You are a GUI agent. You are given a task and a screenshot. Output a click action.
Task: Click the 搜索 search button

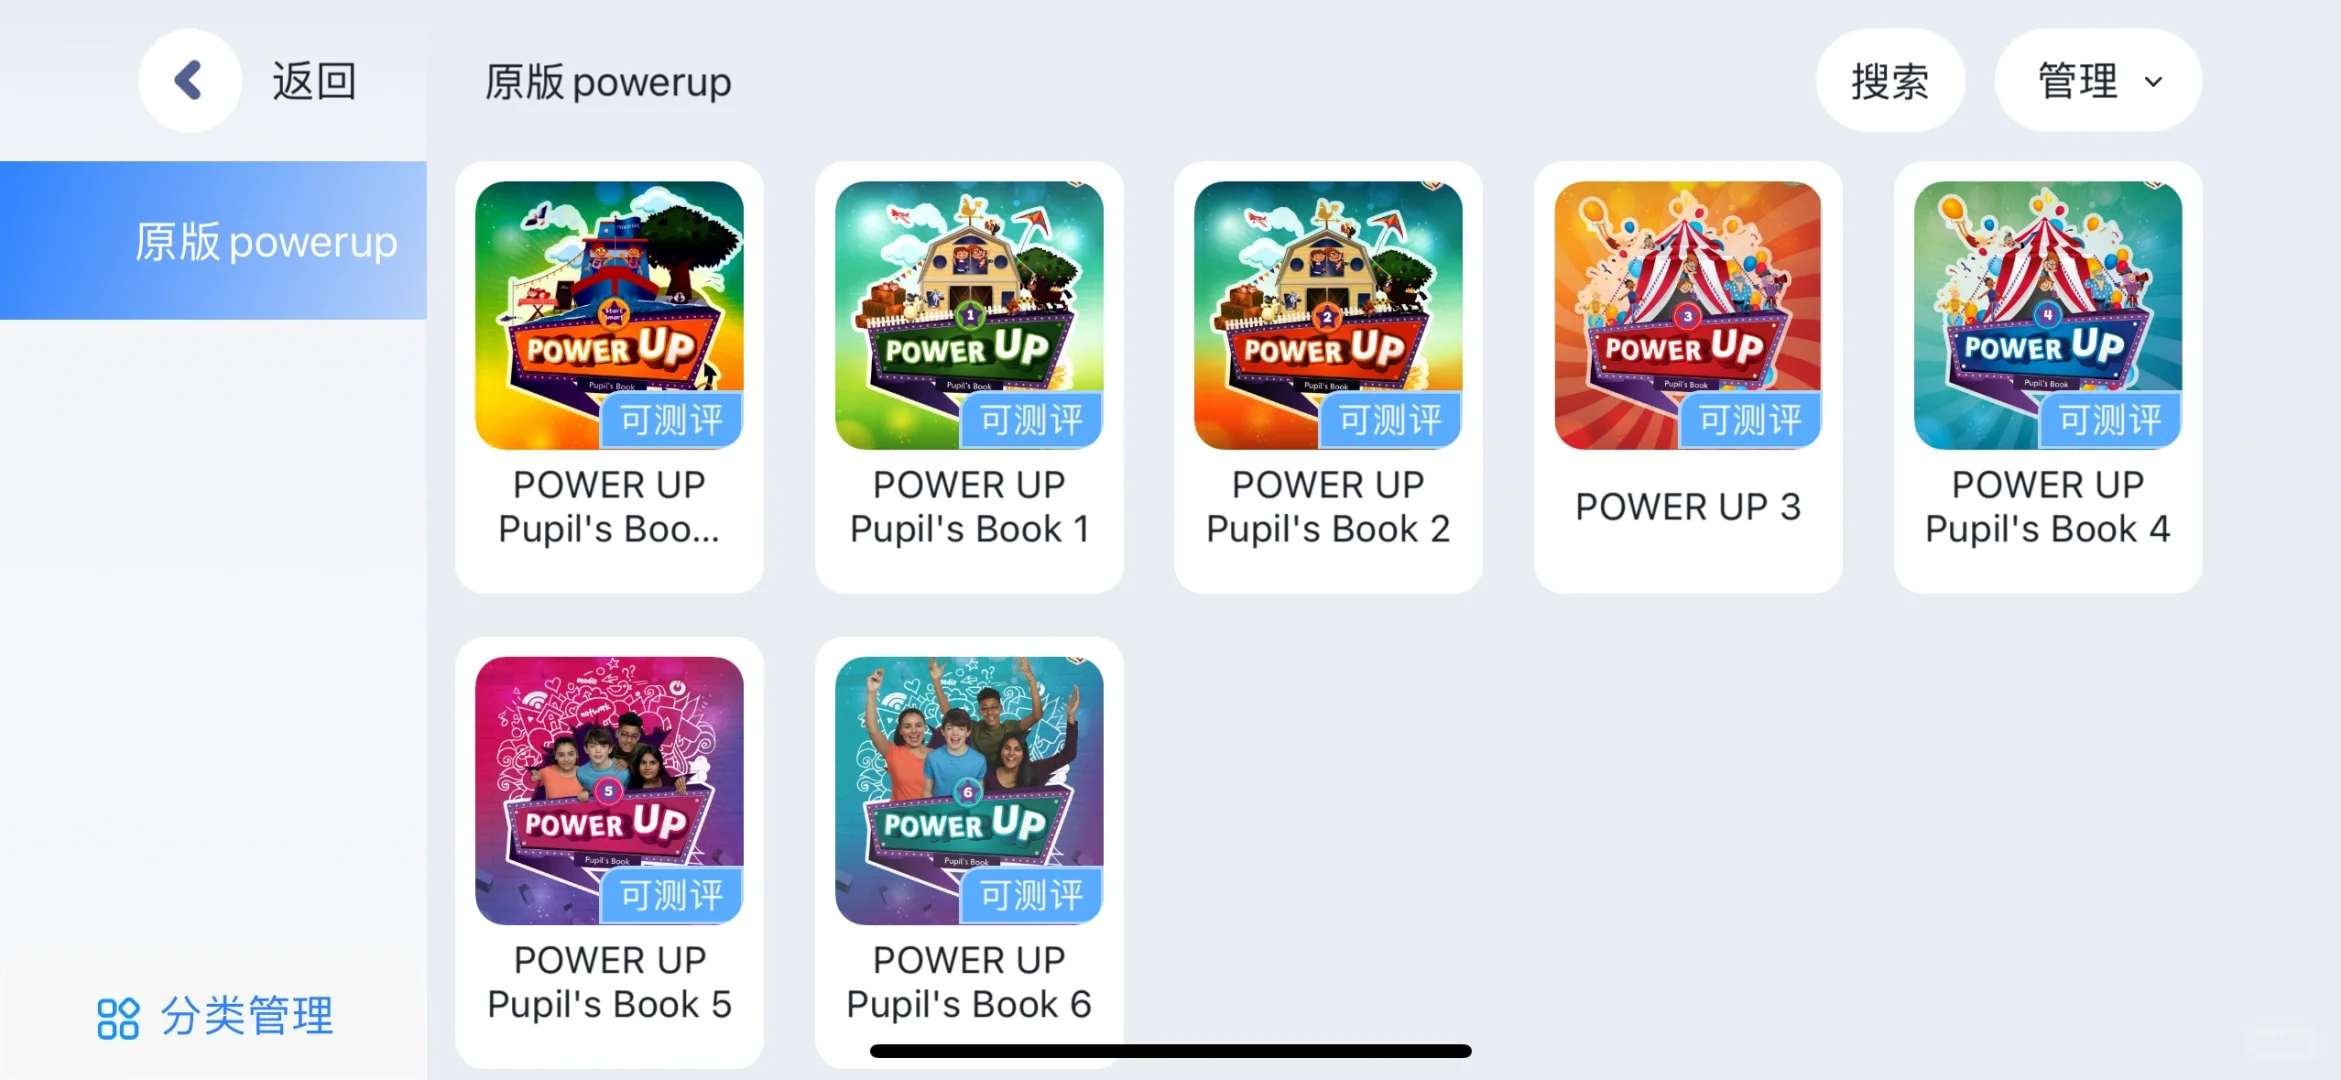pos(1890,80)
